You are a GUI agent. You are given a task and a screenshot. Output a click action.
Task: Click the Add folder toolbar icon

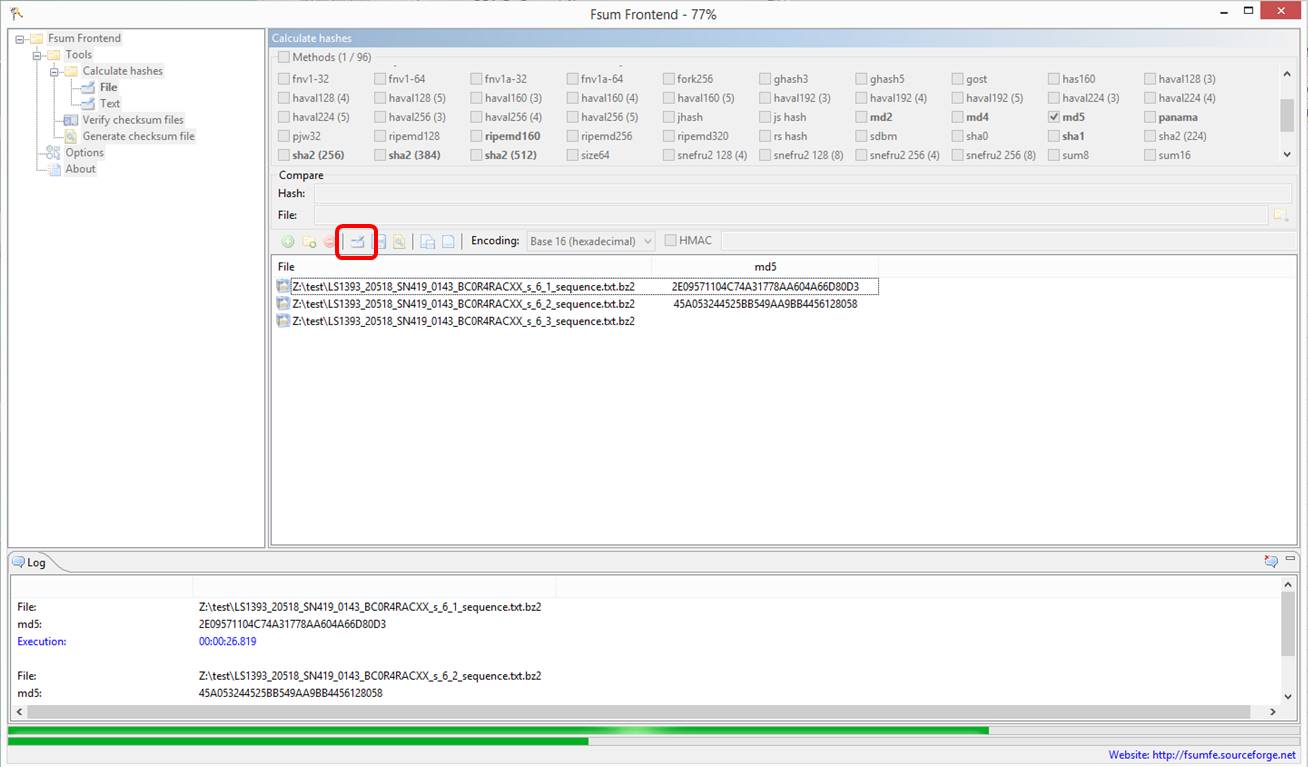309,241
